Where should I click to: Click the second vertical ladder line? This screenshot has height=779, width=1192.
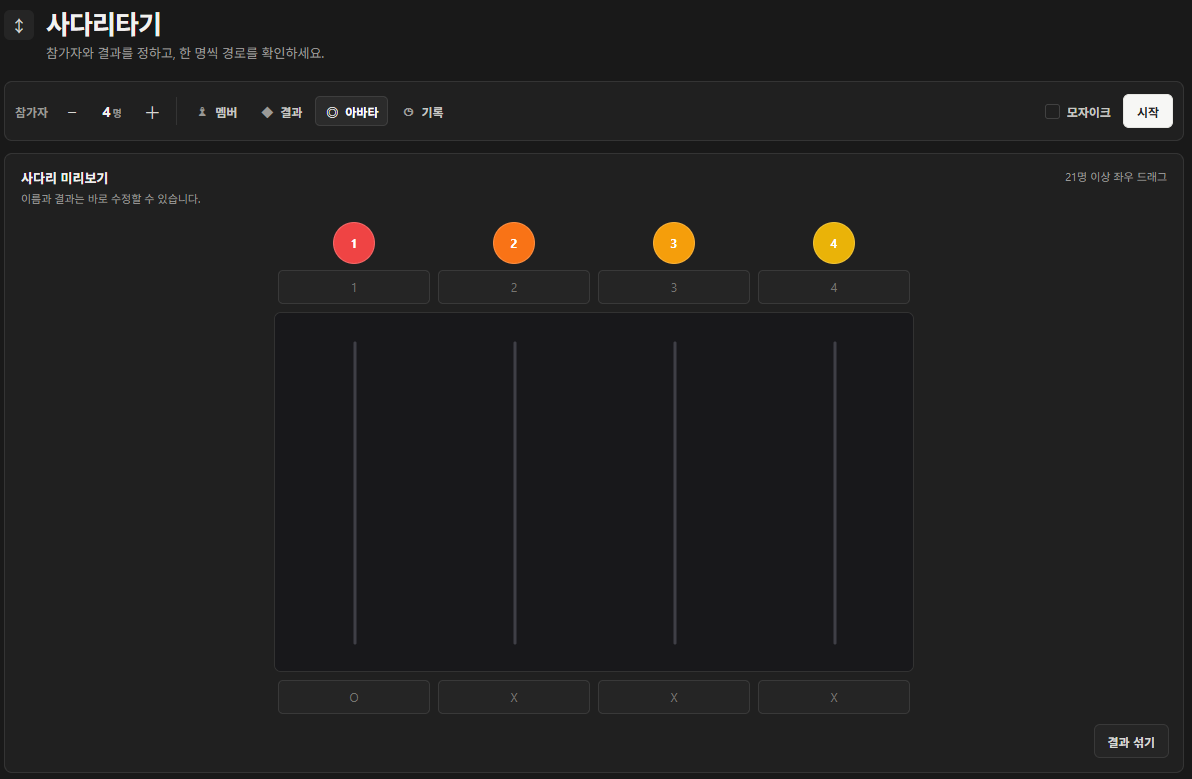point(515,492)
